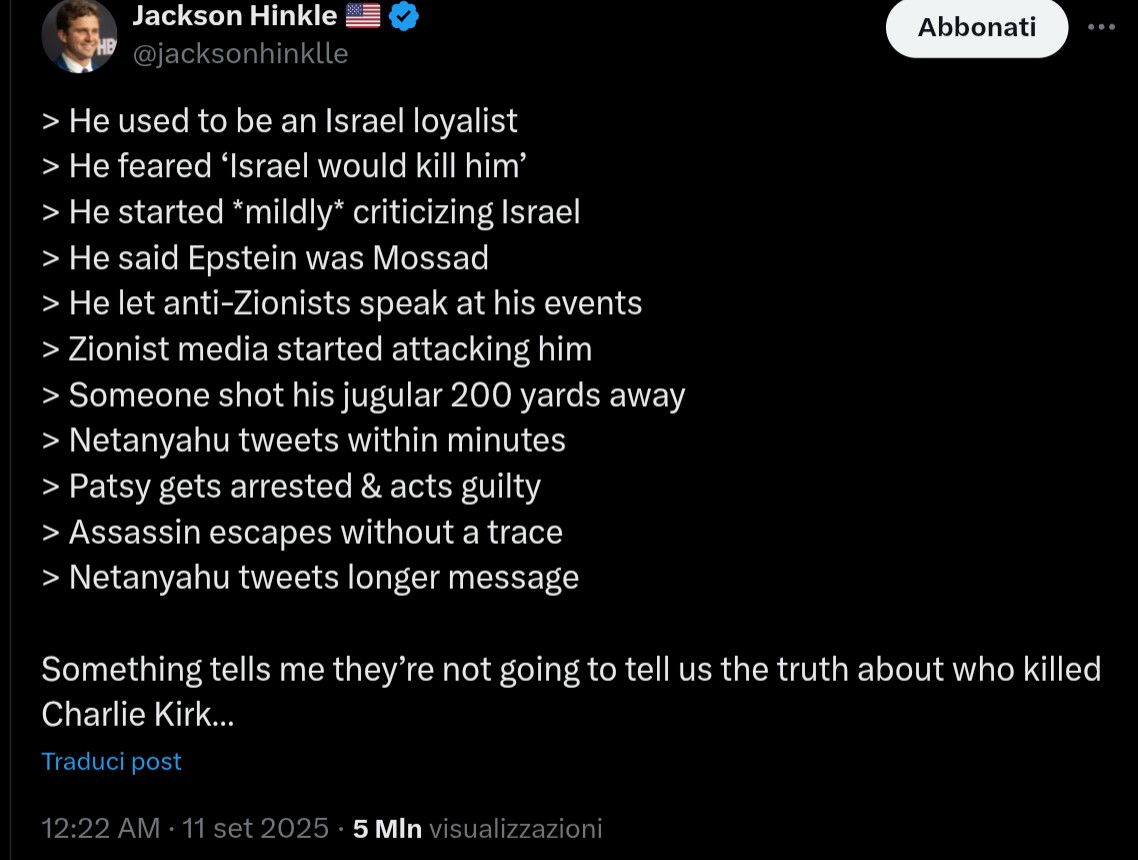Click the 'Netanyahu tweets longer message' line
This screenshot has height=860, width=1138.
click(x=310, y=578)
